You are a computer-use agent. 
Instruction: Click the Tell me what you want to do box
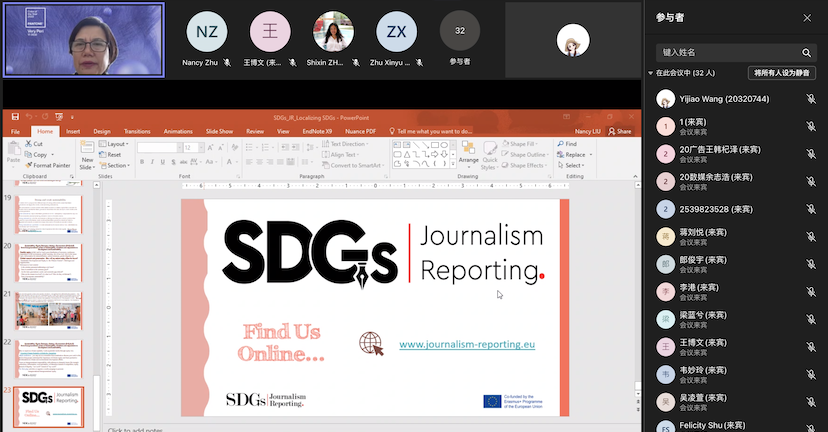(431, 132)
